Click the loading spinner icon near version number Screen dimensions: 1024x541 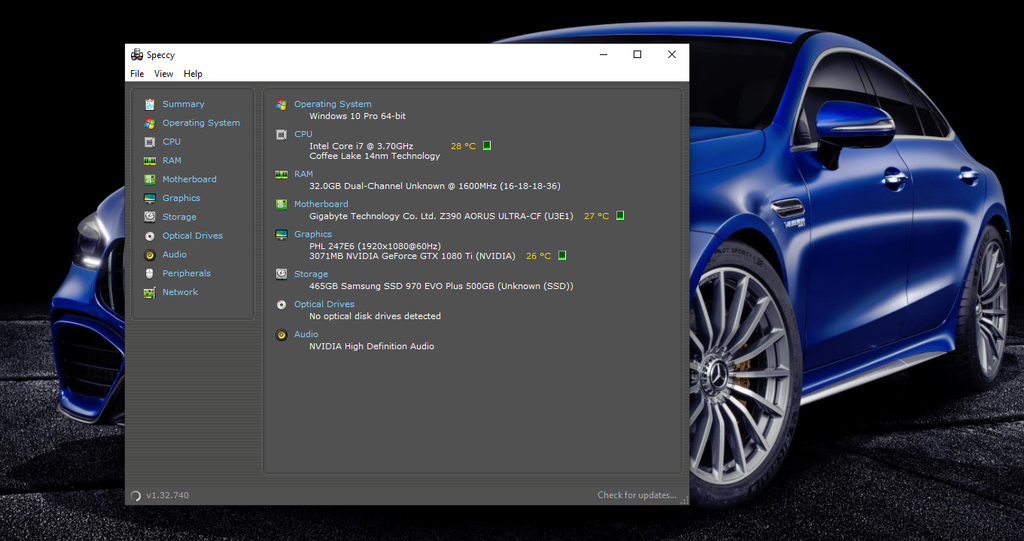pyautogui.click(x=136, y=496)
